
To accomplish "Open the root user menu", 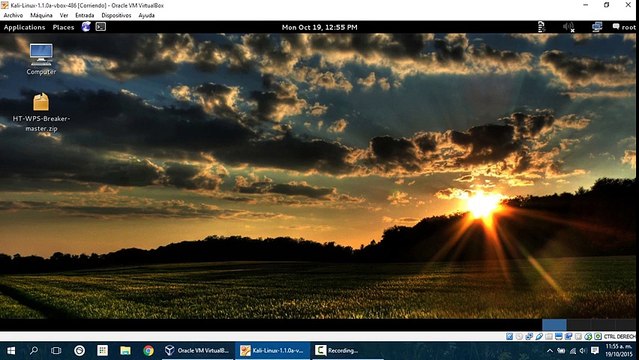I will (624, 27).
